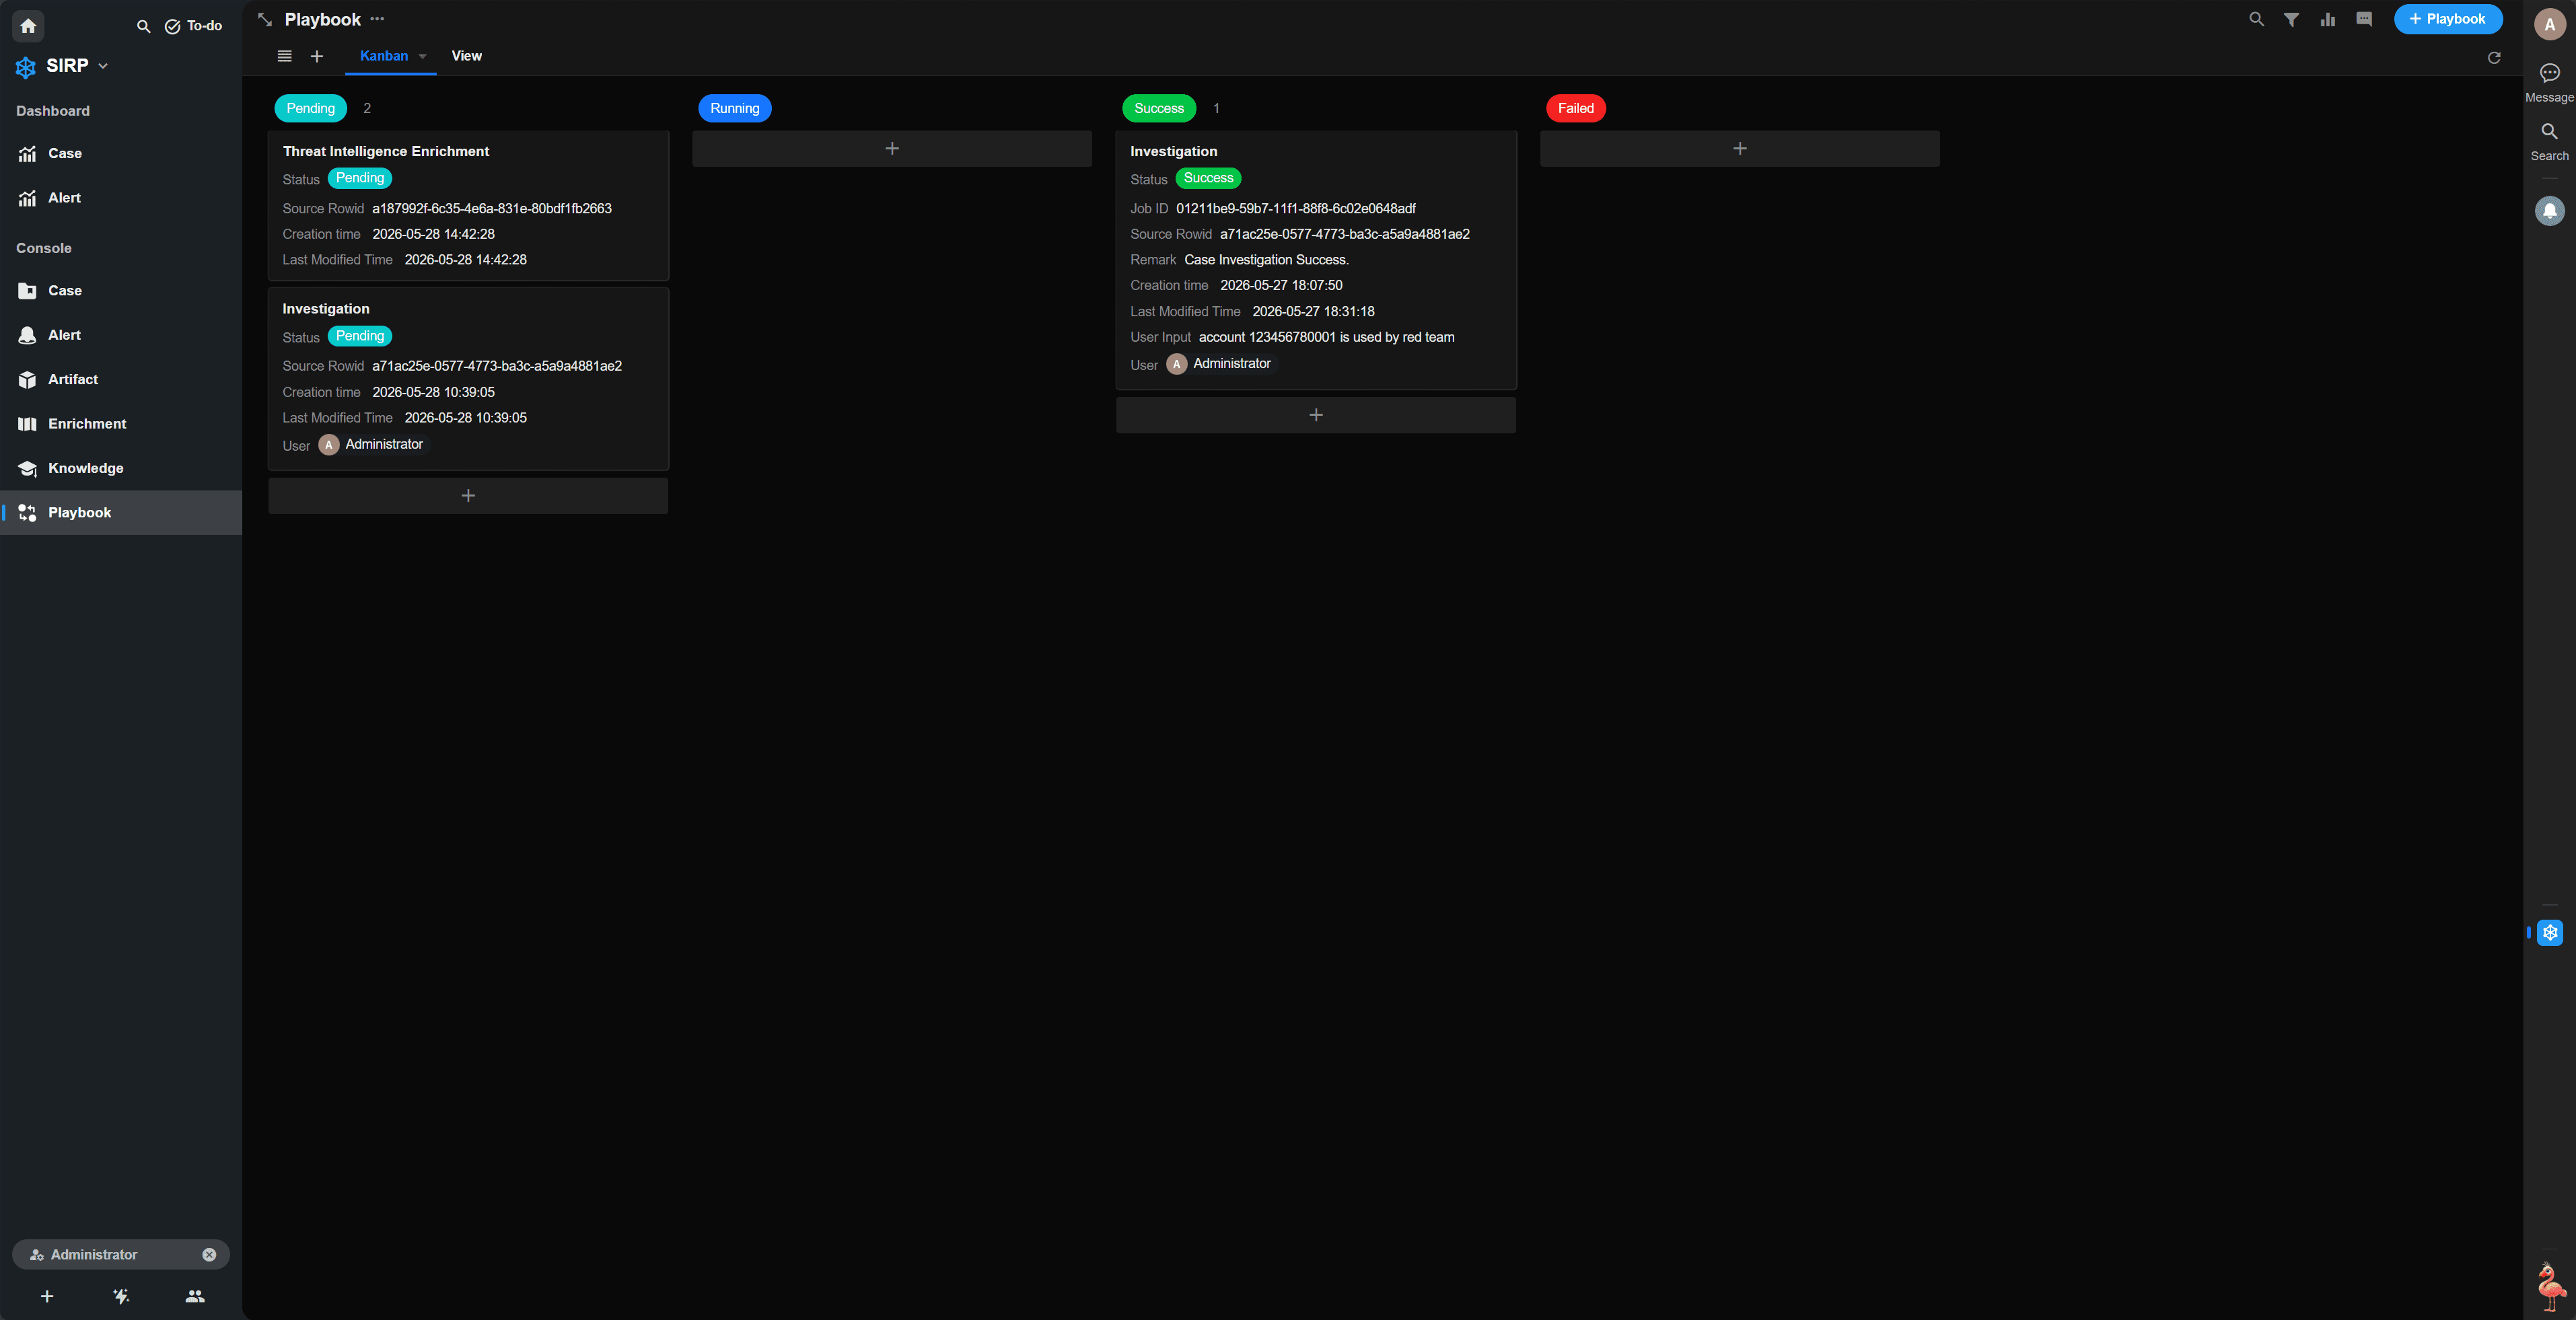Open the Enrichment section
Image resolution: width=2576 pixels, height=1320 pixels.
click(x=121, y=424)
